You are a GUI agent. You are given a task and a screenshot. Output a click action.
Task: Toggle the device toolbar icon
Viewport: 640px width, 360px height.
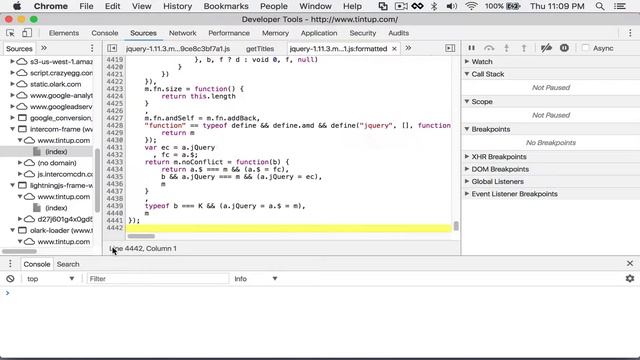click(27, 33)
